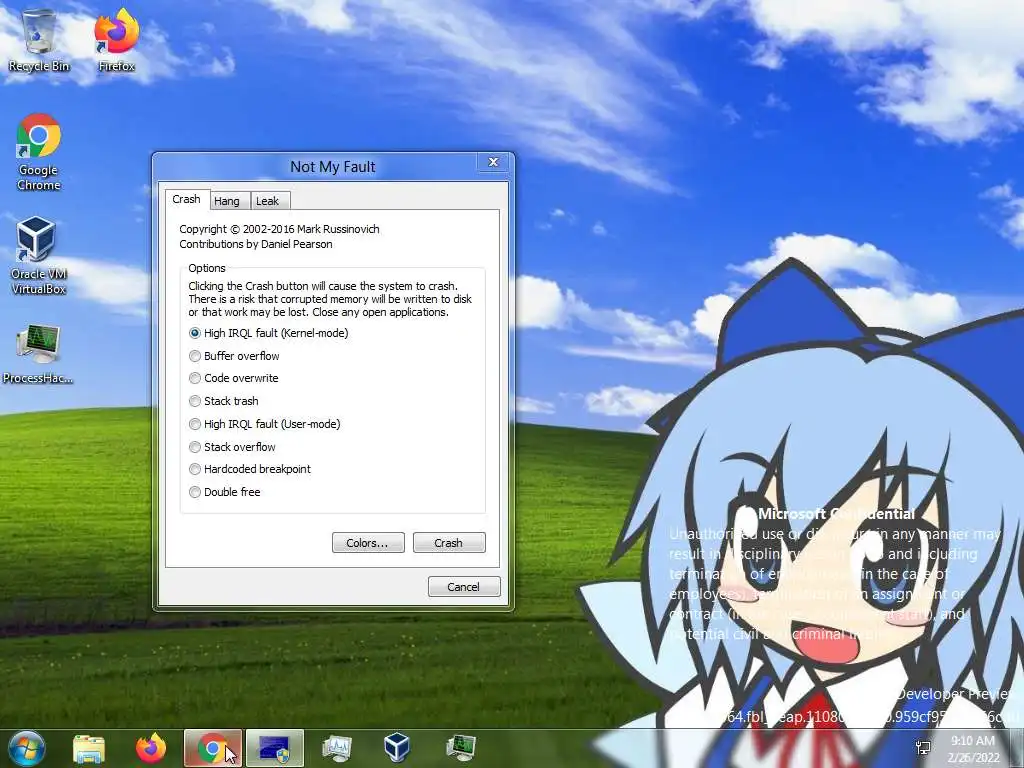Viewport: 1024px width, 768px height.
Task: Close the Not My Fault window
Action: [x=494, y=162]
